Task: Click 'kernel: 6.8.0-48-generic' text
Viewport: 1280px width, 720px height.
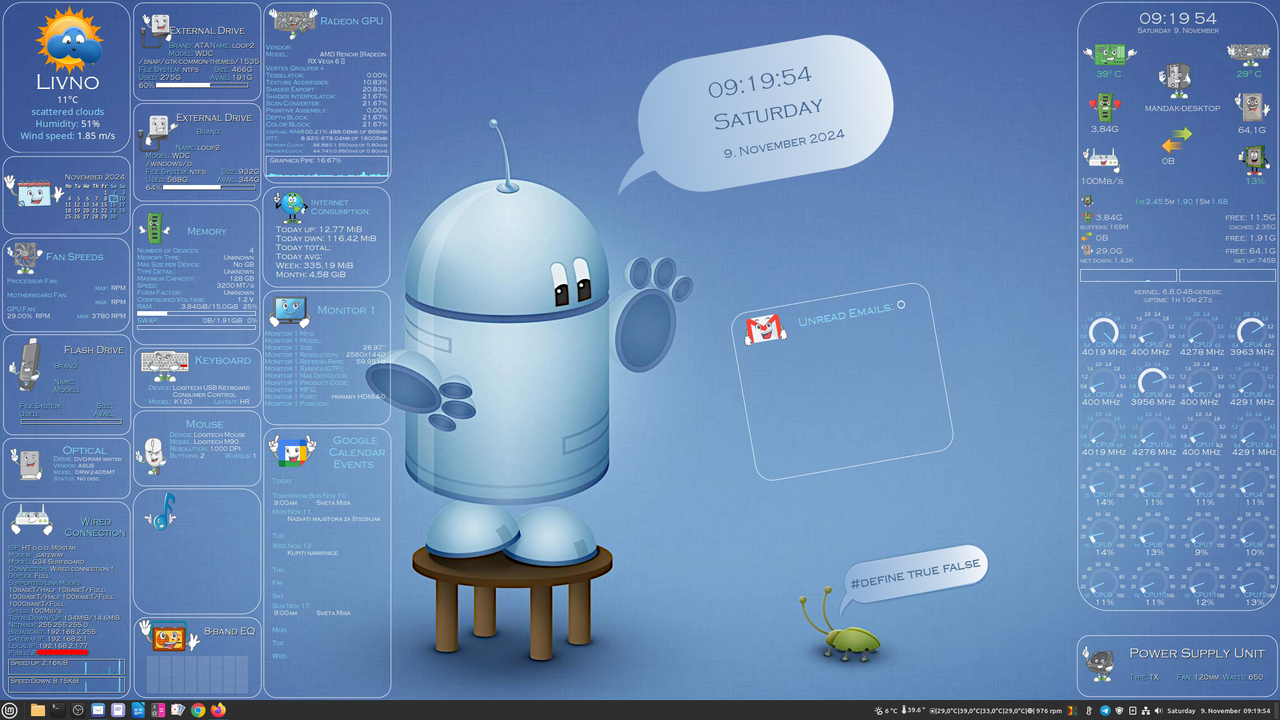Action: 1176,291
